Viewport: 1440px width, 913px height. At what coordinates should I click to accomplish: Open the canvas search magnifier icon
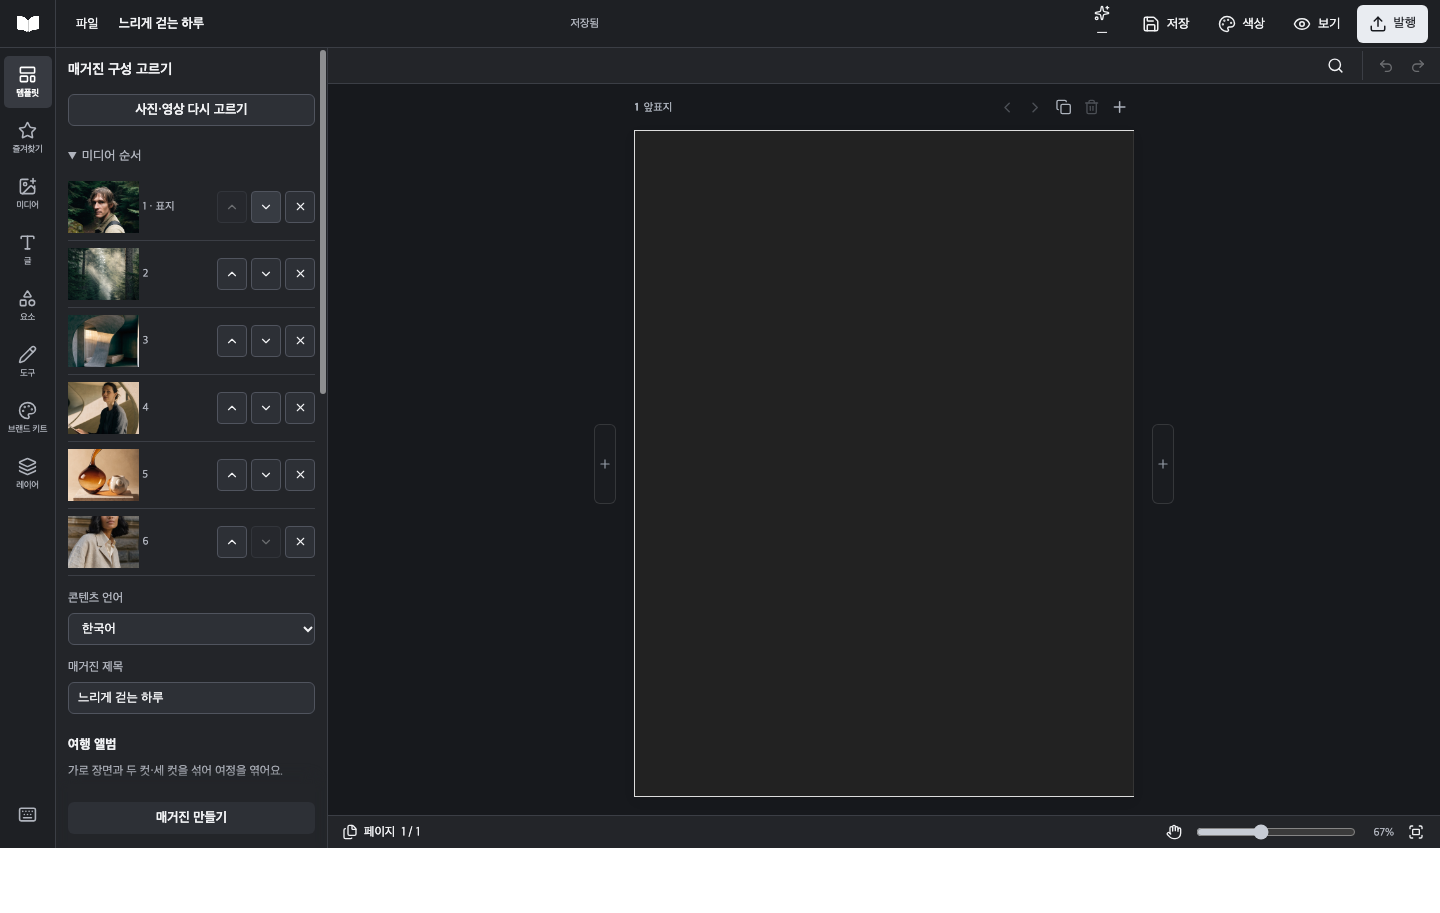(x=1335, y=66)
